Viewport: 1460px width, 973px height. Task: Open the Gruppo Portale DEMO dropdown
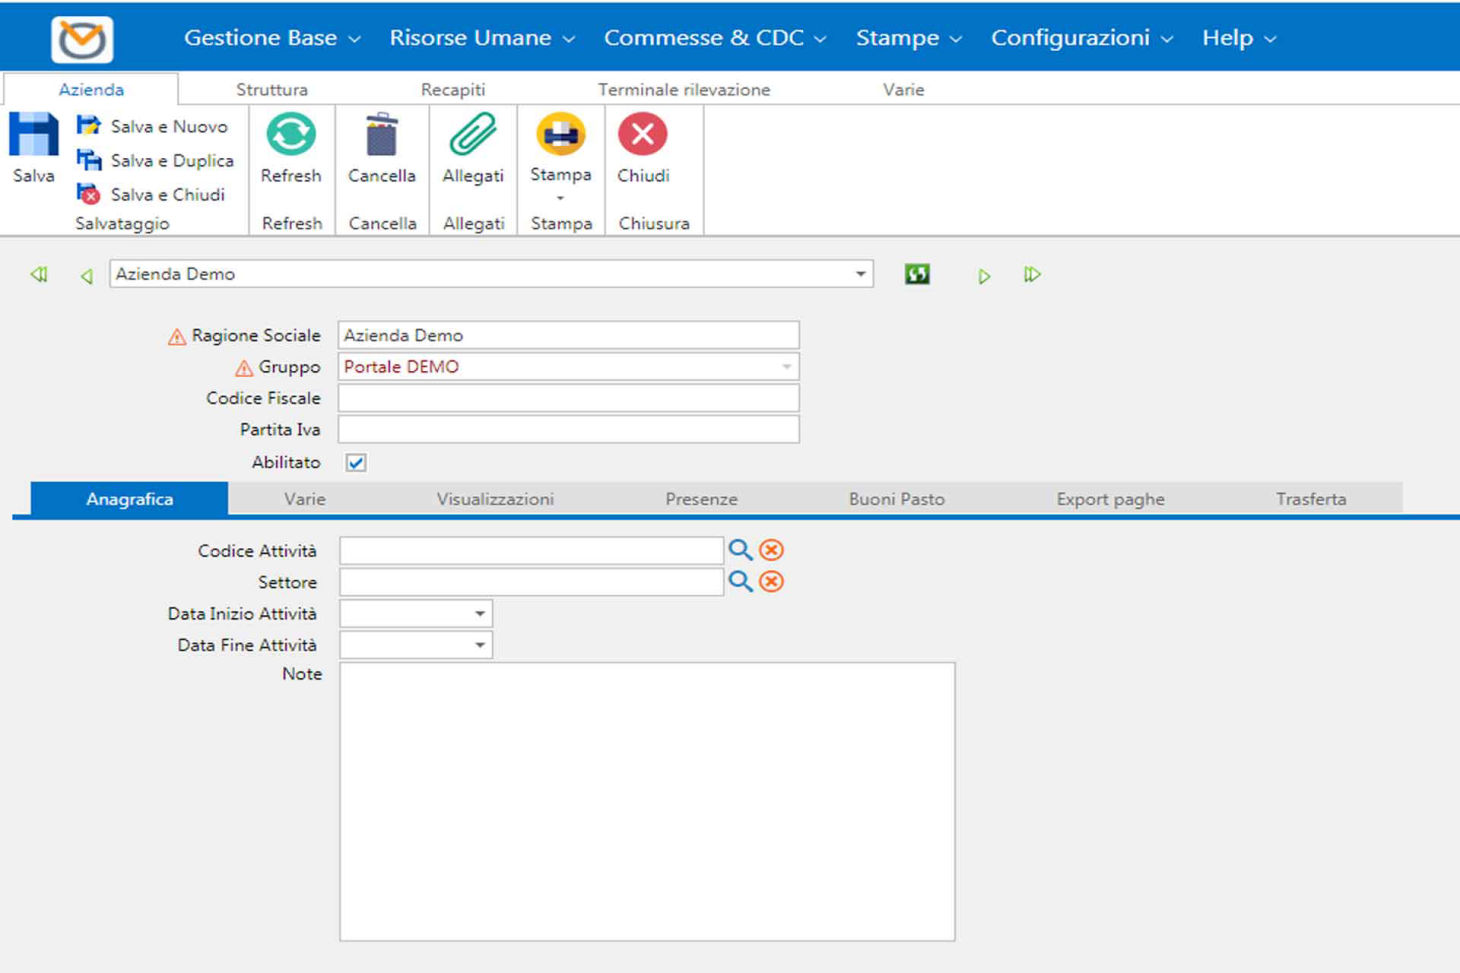point(786,367)
